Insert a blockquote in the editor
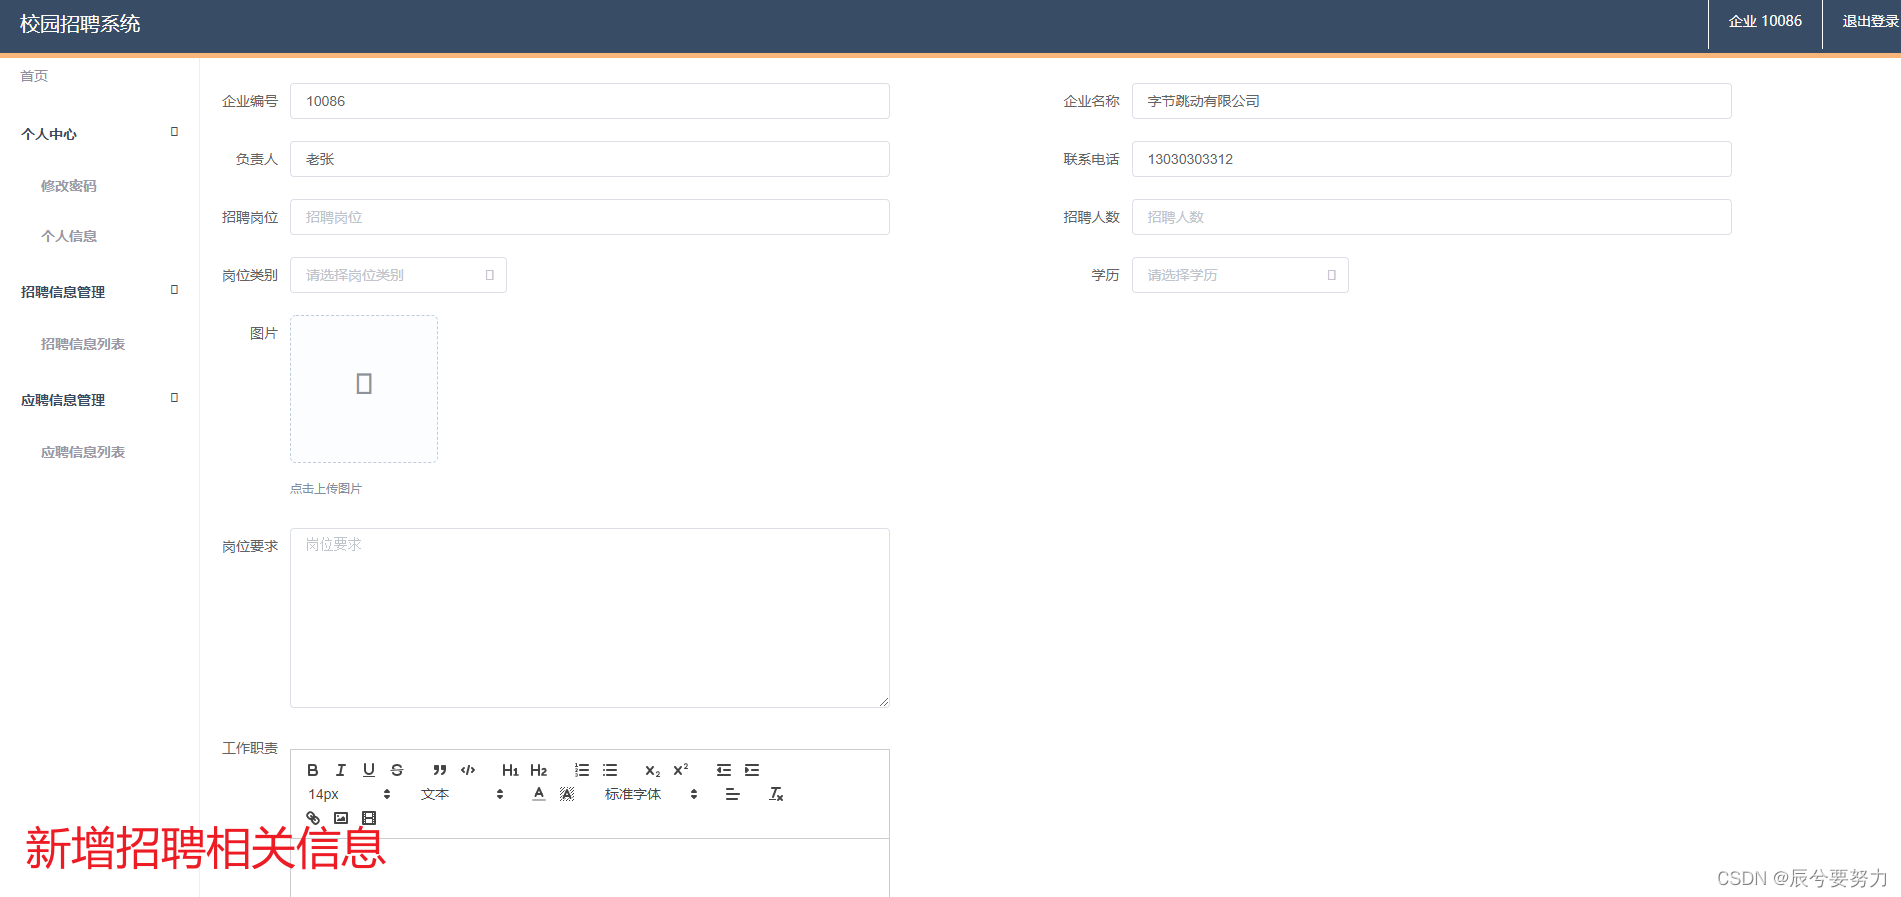The image size is (1901, 897). [440, 770]
